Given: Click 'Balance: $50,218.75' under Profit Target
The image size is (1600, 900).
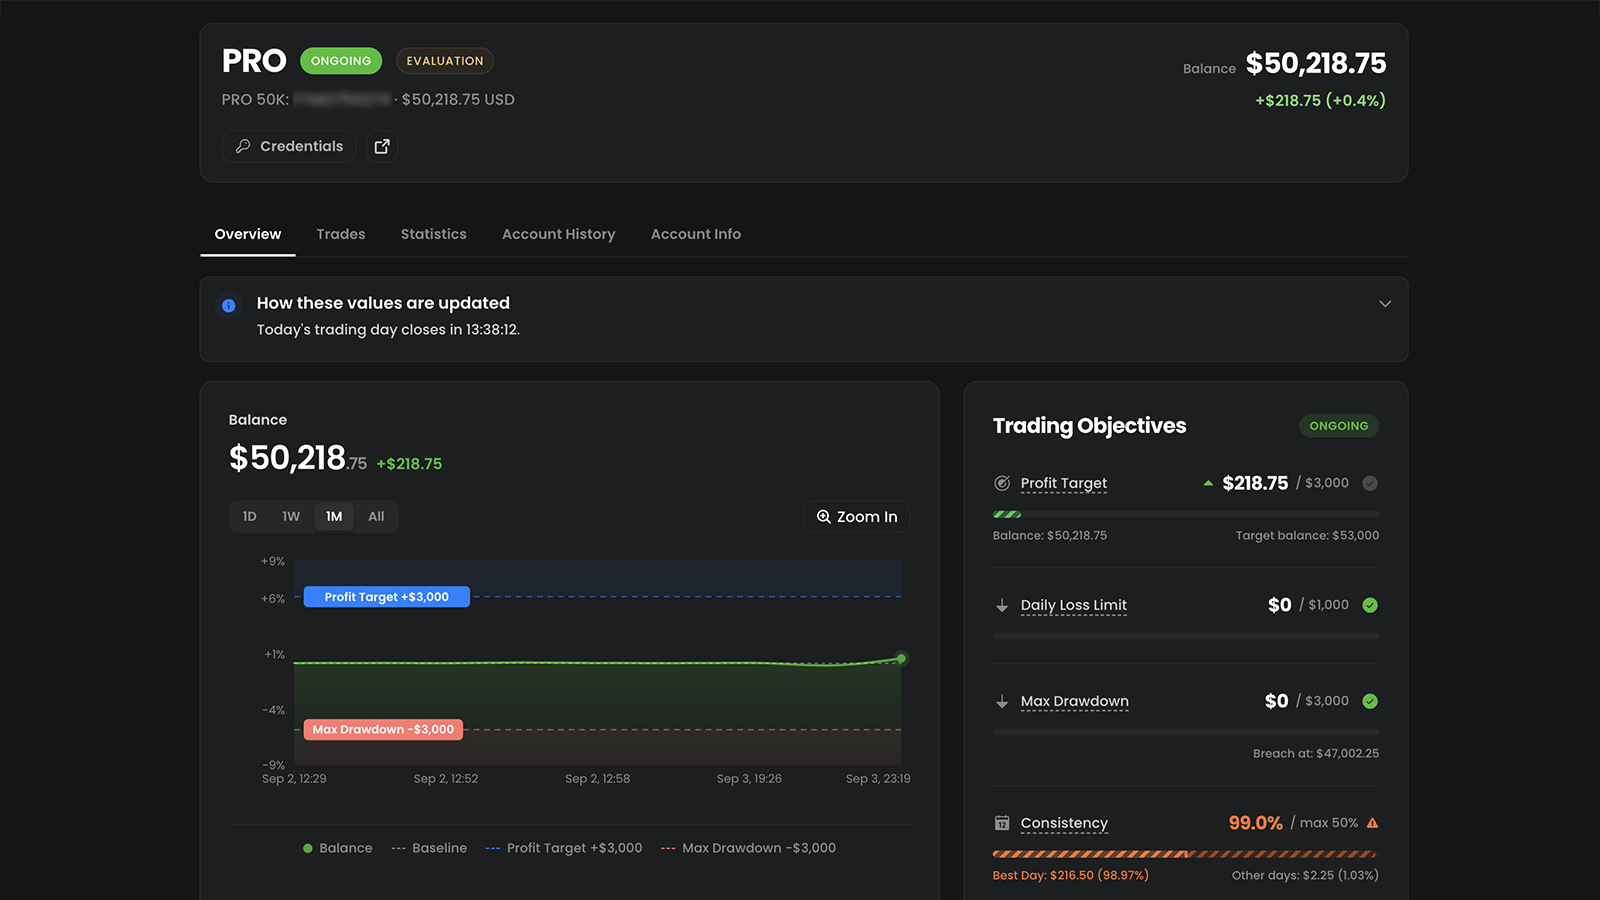Looking at the screenshot, I should tap(1049, 536).
